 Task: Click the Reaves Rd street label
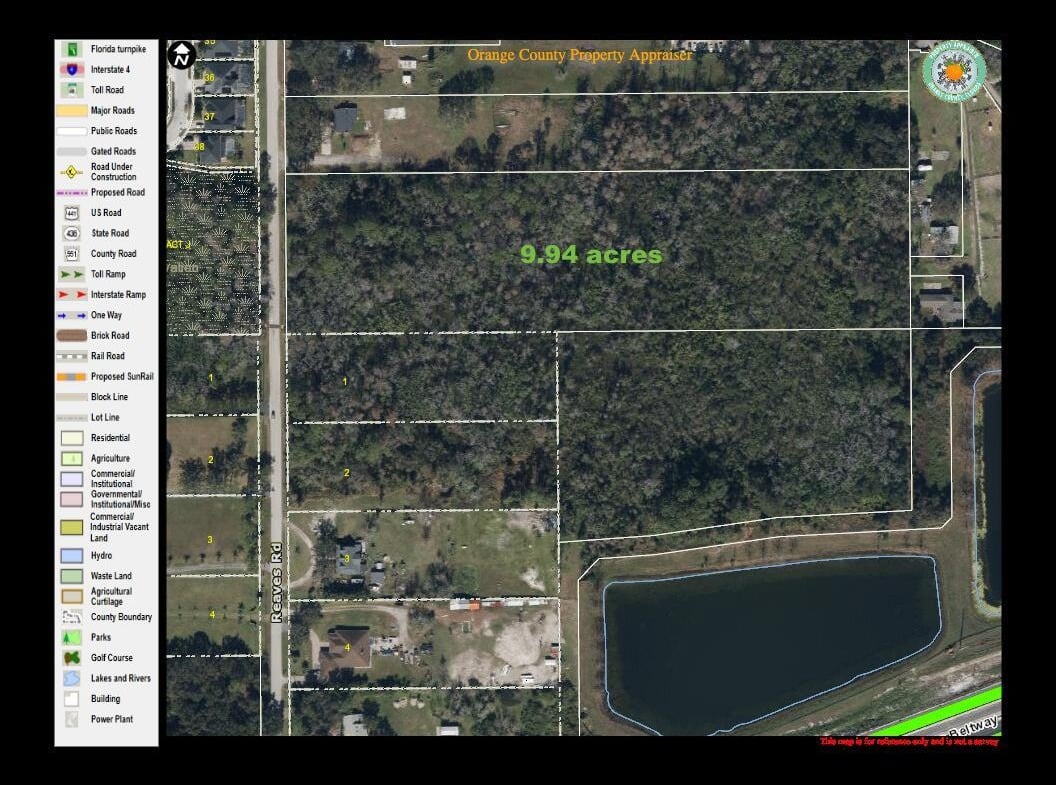(276, 582)
